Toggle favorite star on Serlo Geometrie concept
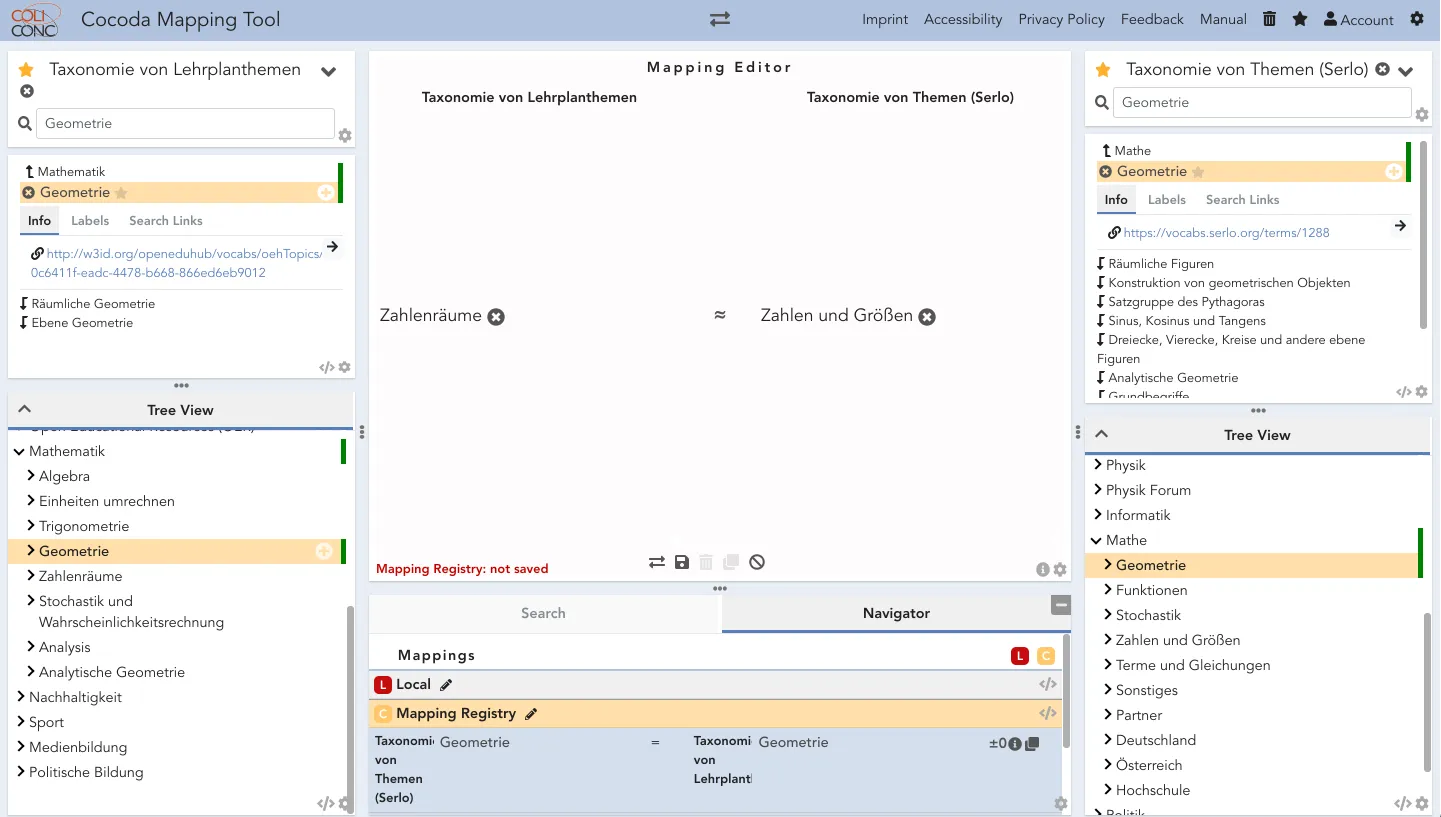Screen dimensions: 1441x817 coord(1198,172)
